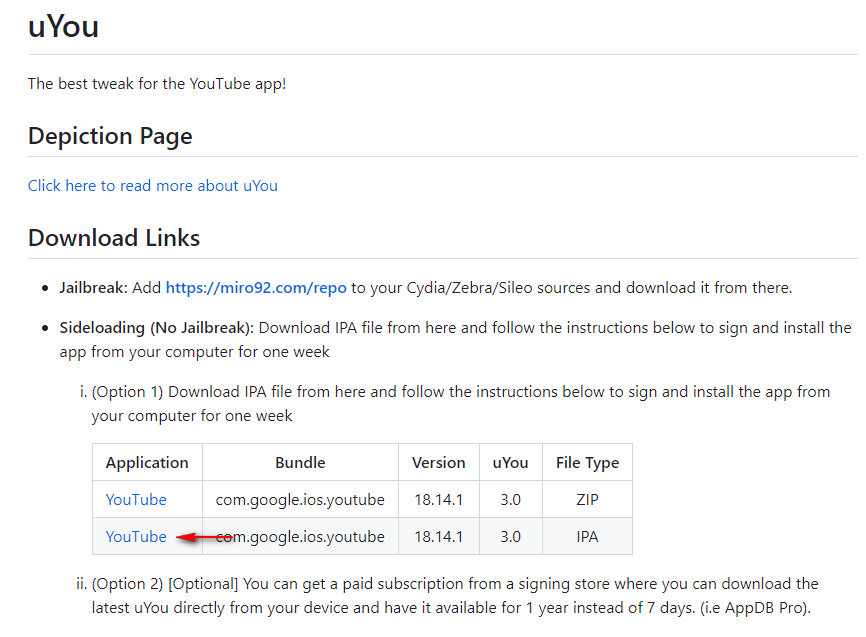Select the '(Option 1)' list item text
The width and height of the screenshot is (866, 637).
[x=461, y=404]
